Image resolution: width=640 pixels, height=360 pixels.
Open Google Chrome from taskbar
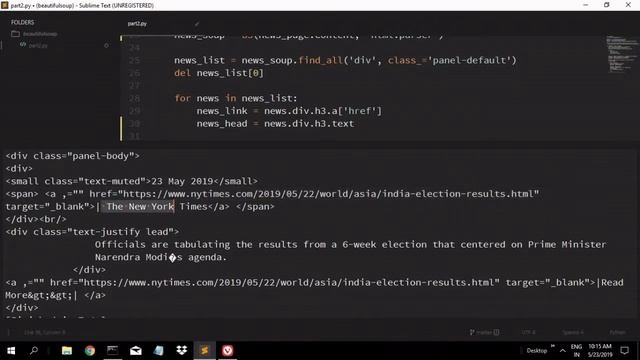(90, 351)
